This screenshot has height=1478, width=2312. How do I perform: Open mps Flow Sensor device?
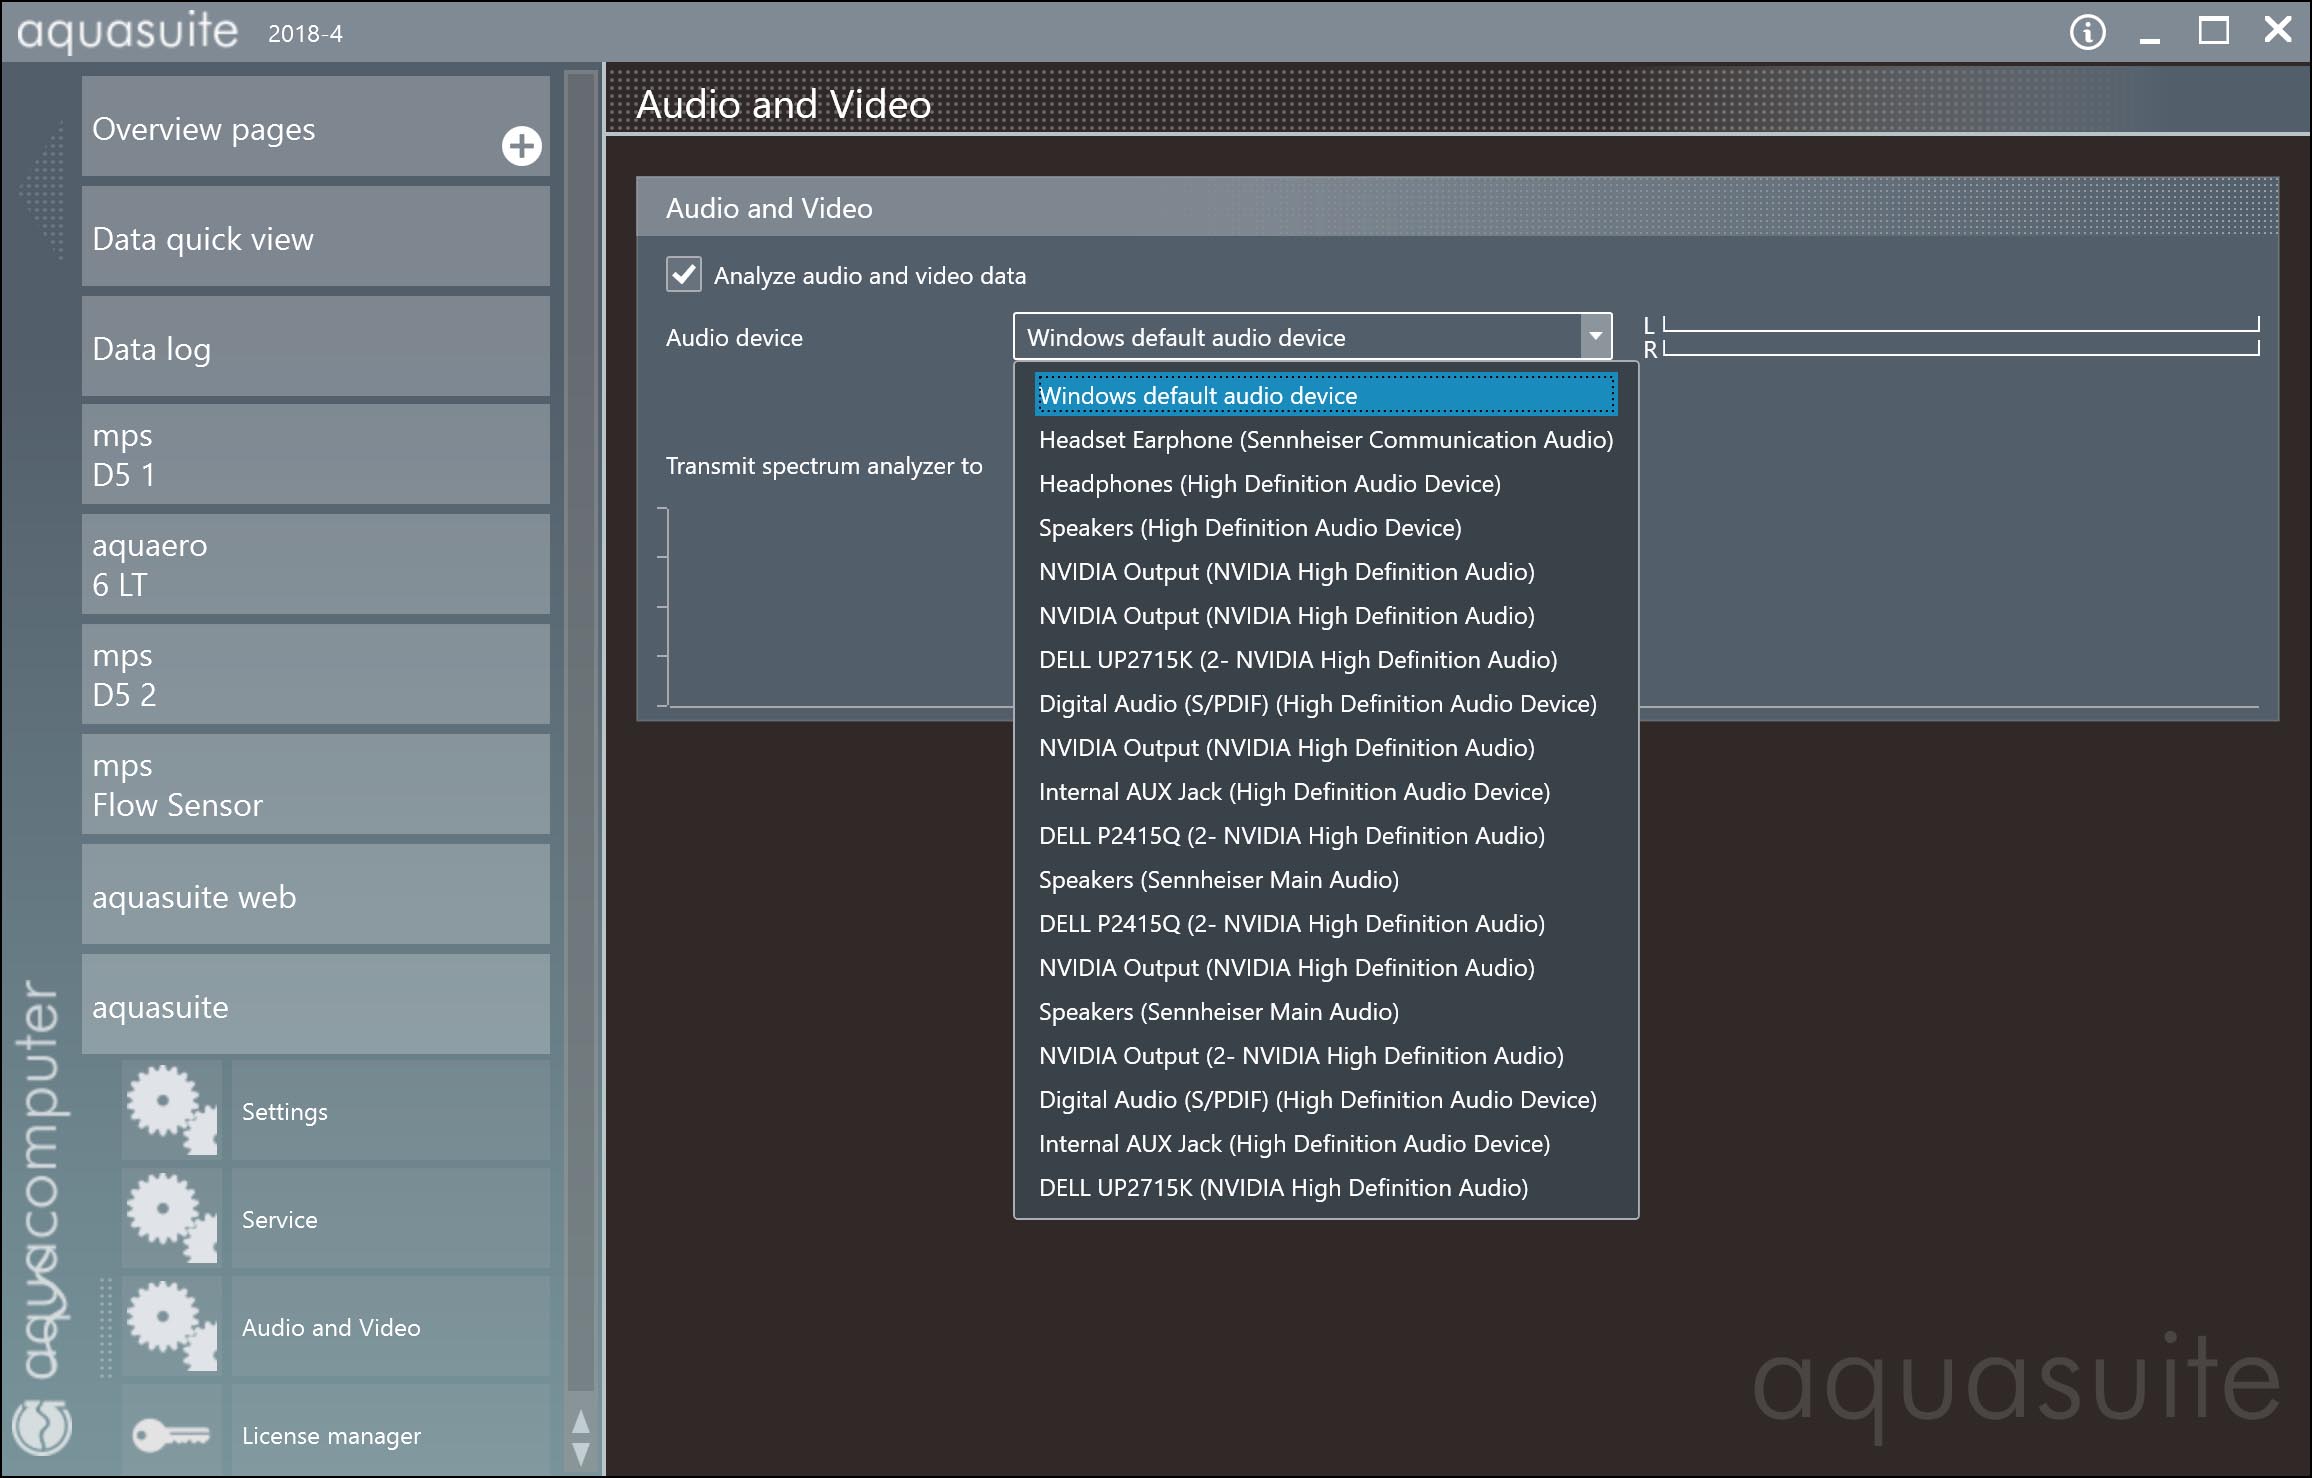(316, 784)
